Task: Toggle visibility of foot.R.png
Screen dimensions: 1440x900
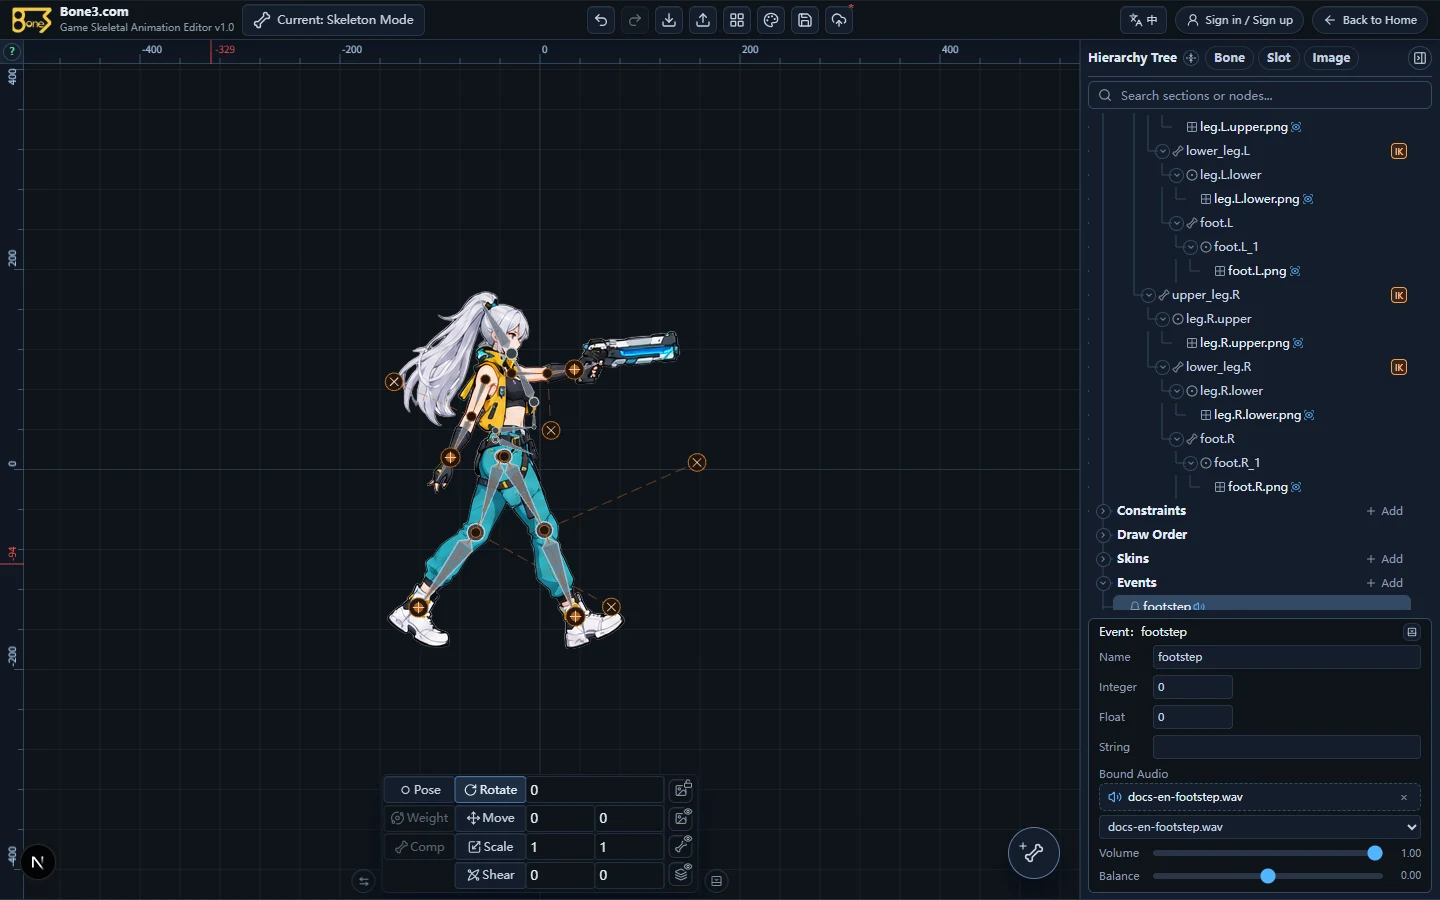Action: (x=1296, y=487)
